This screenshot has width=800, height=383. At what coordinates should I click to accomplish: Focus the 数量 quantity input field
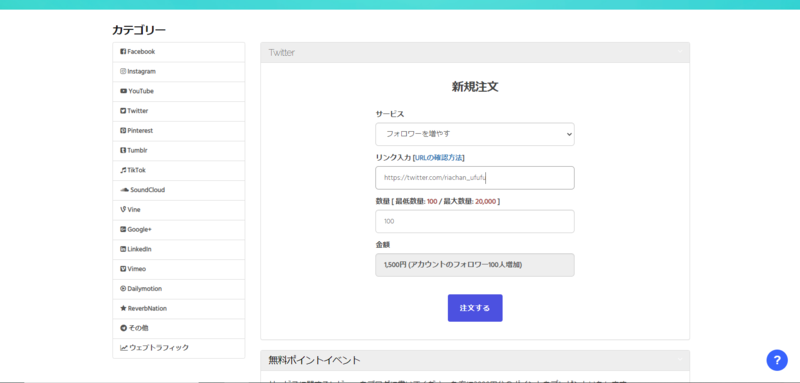(x=474, y=221)
